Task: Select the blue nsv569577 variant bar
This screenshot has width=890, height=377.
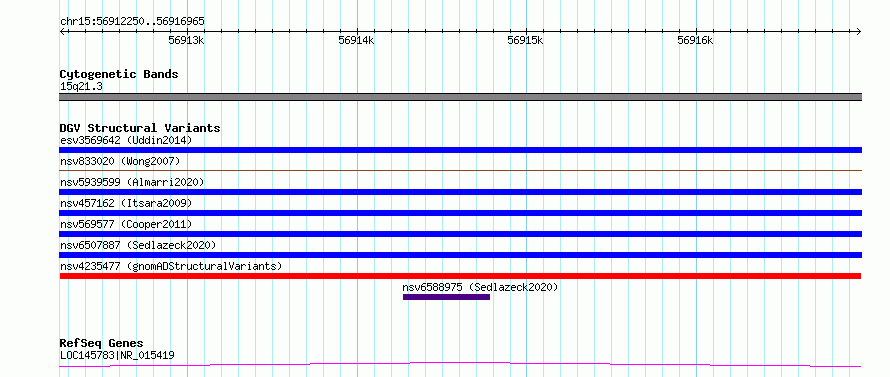Action: click(460, 234)
